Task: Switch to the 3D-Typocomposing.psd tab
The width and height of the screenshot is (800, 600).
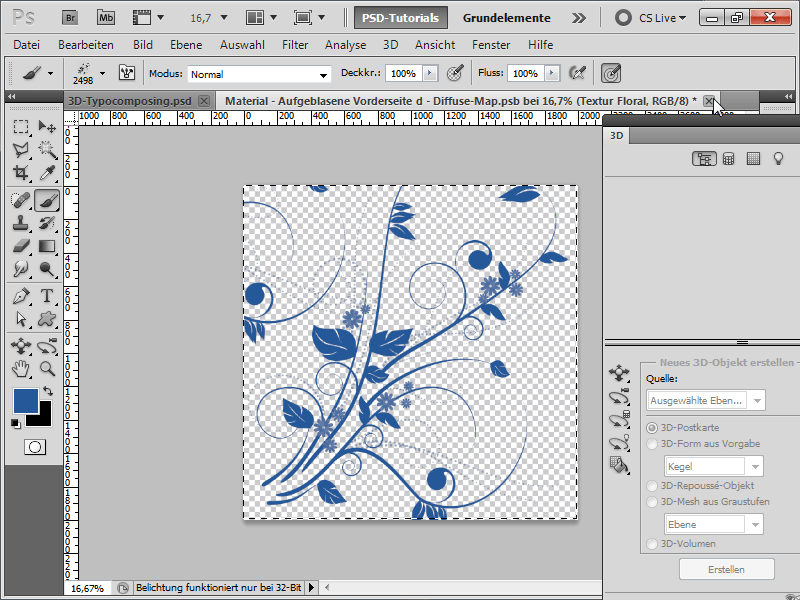Action: tap(130, 101)
